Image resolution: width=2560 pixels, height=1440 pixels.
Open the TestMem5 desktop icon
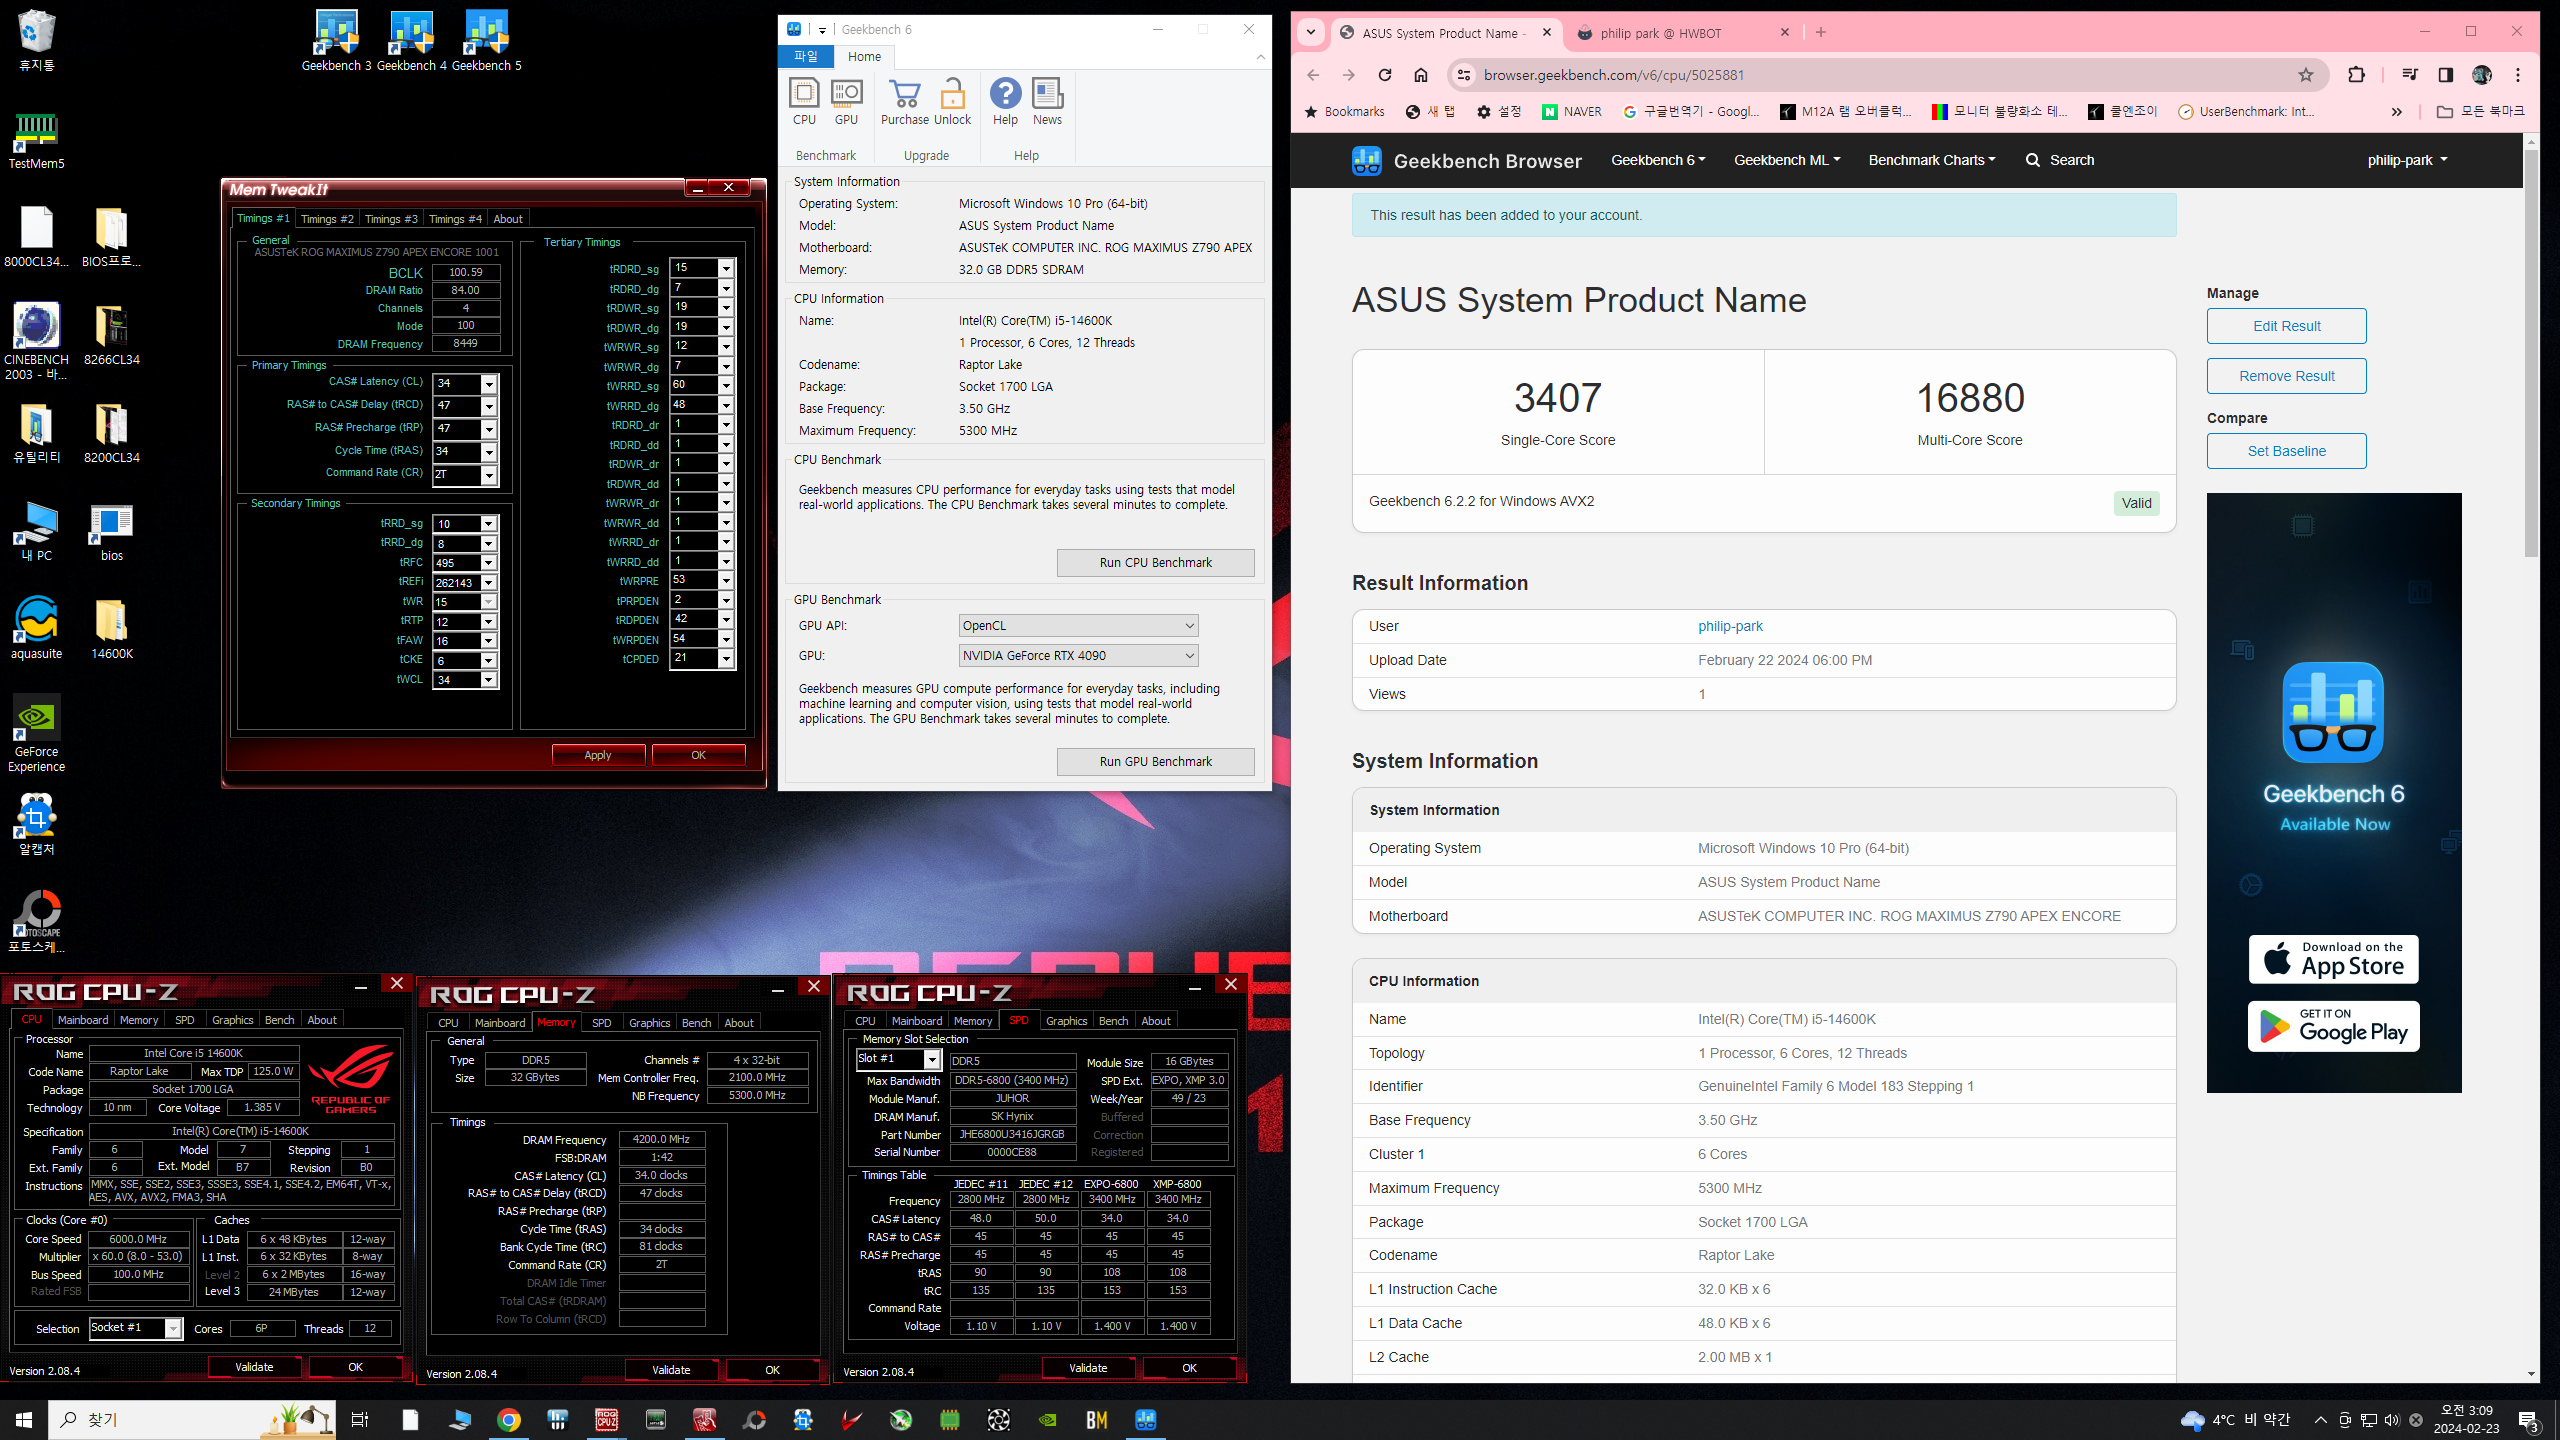36,140
